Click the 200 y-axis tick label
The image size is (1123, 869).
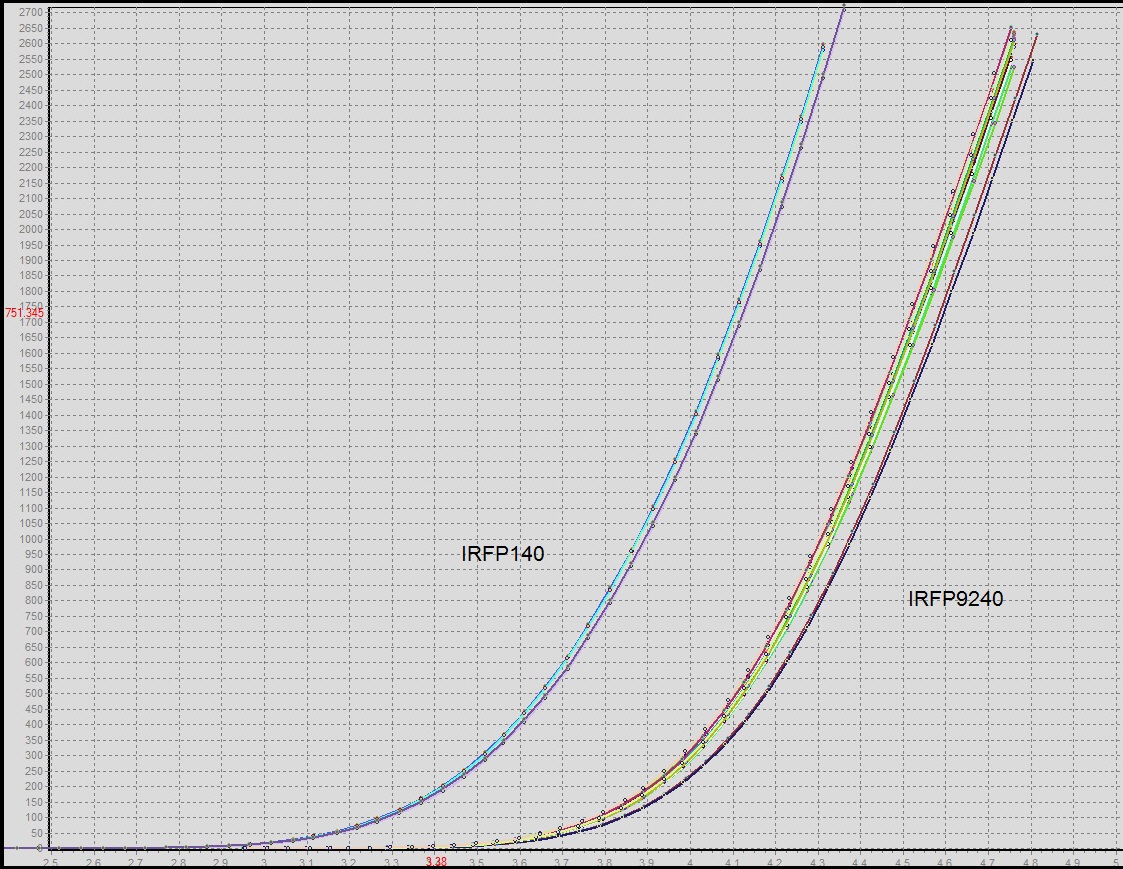click(33, 787)
